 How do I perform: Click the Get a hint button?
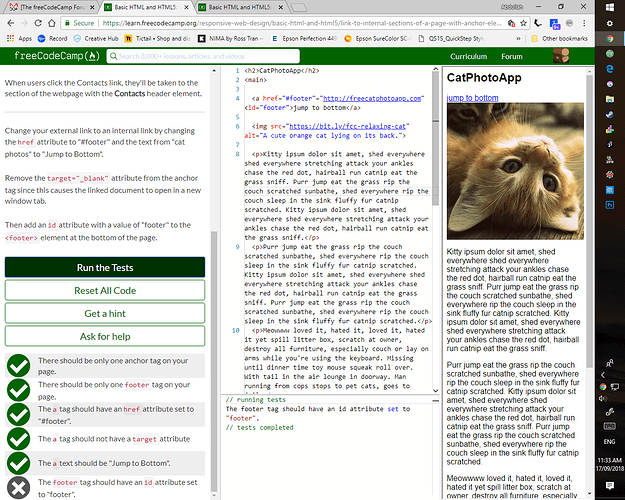point(105,313)
